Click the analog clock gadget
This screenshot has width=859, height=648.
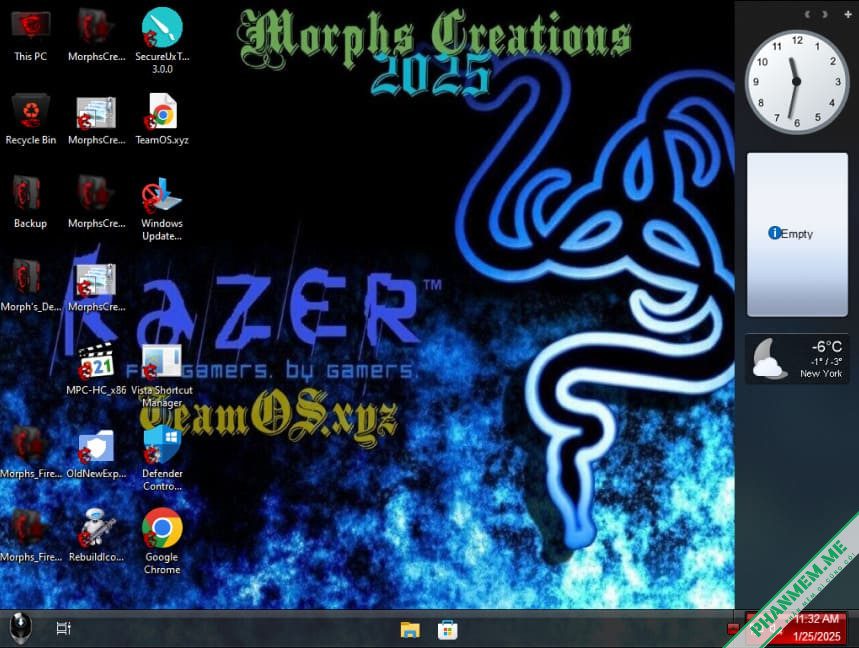click(797, 81)
